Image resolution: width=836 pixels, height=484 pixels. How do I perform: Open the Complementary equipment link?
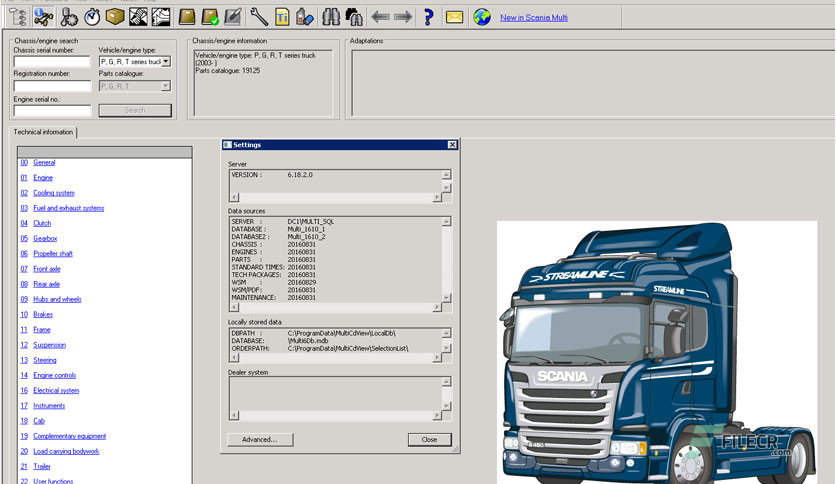[70, 436]
